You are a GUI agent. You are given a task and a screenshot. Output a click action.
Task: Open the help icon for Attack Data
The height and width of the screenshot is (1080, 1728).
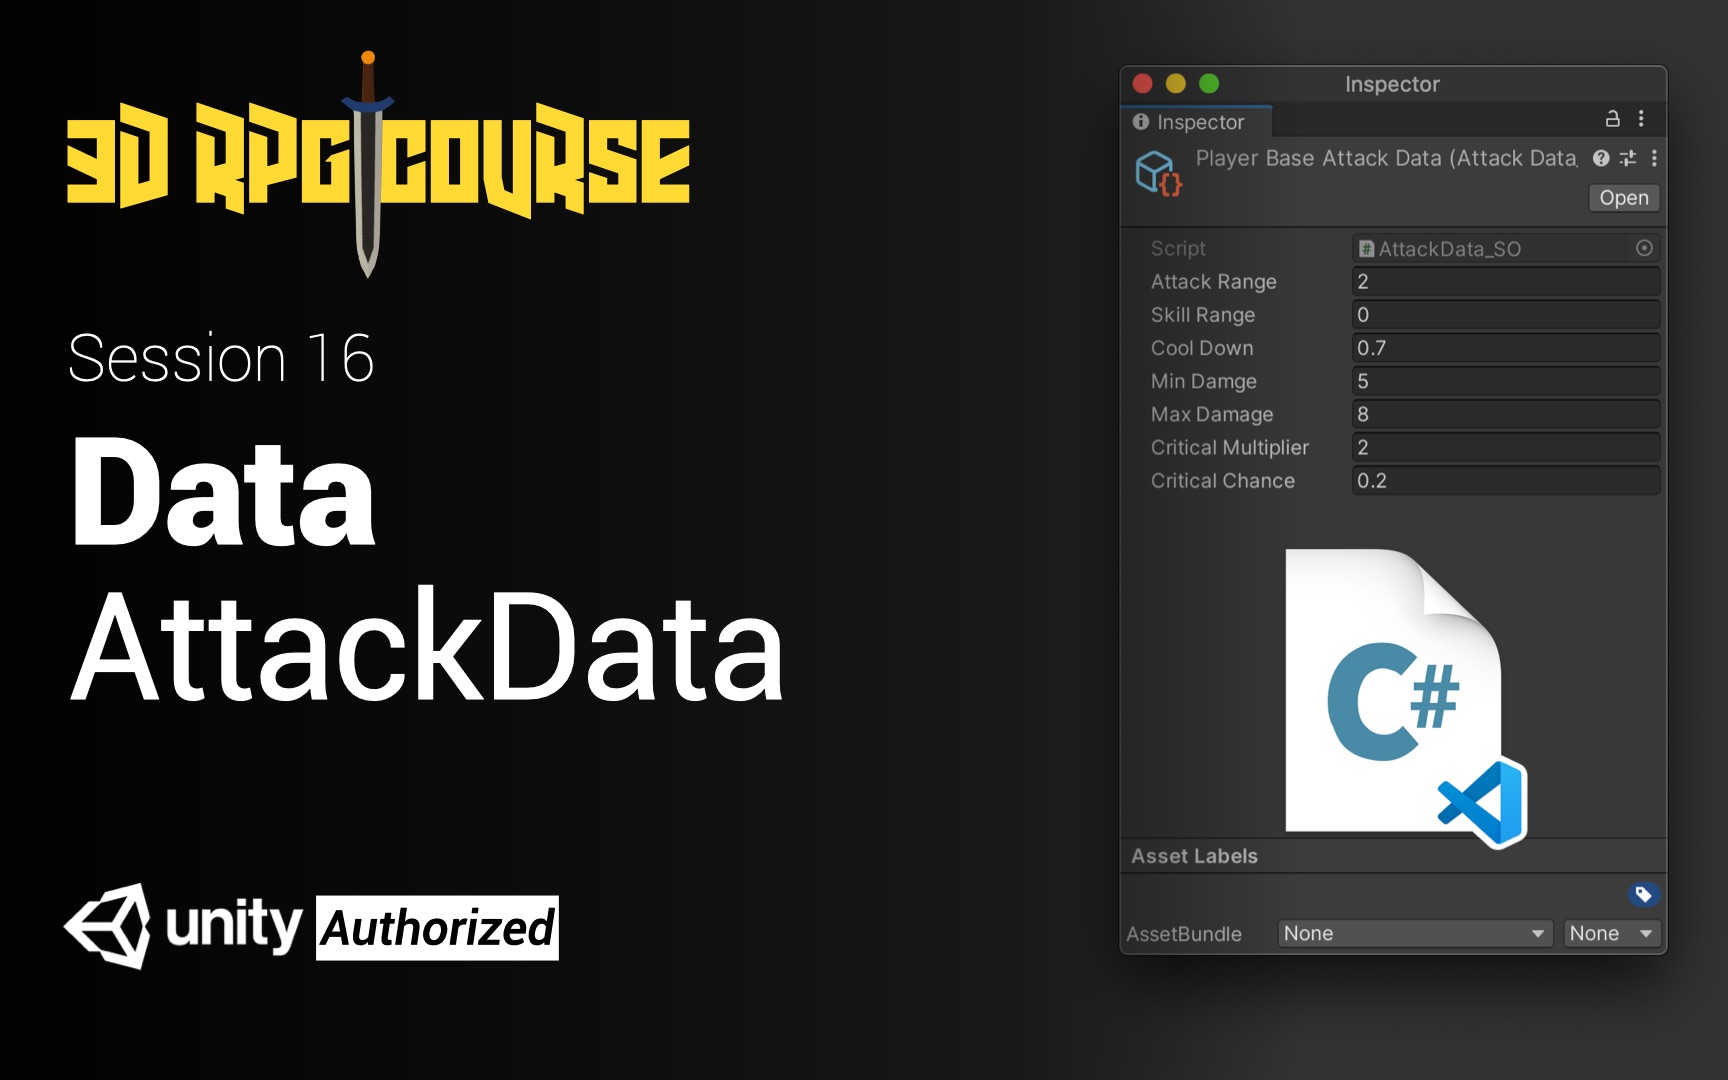click(x=1600, y=158)
